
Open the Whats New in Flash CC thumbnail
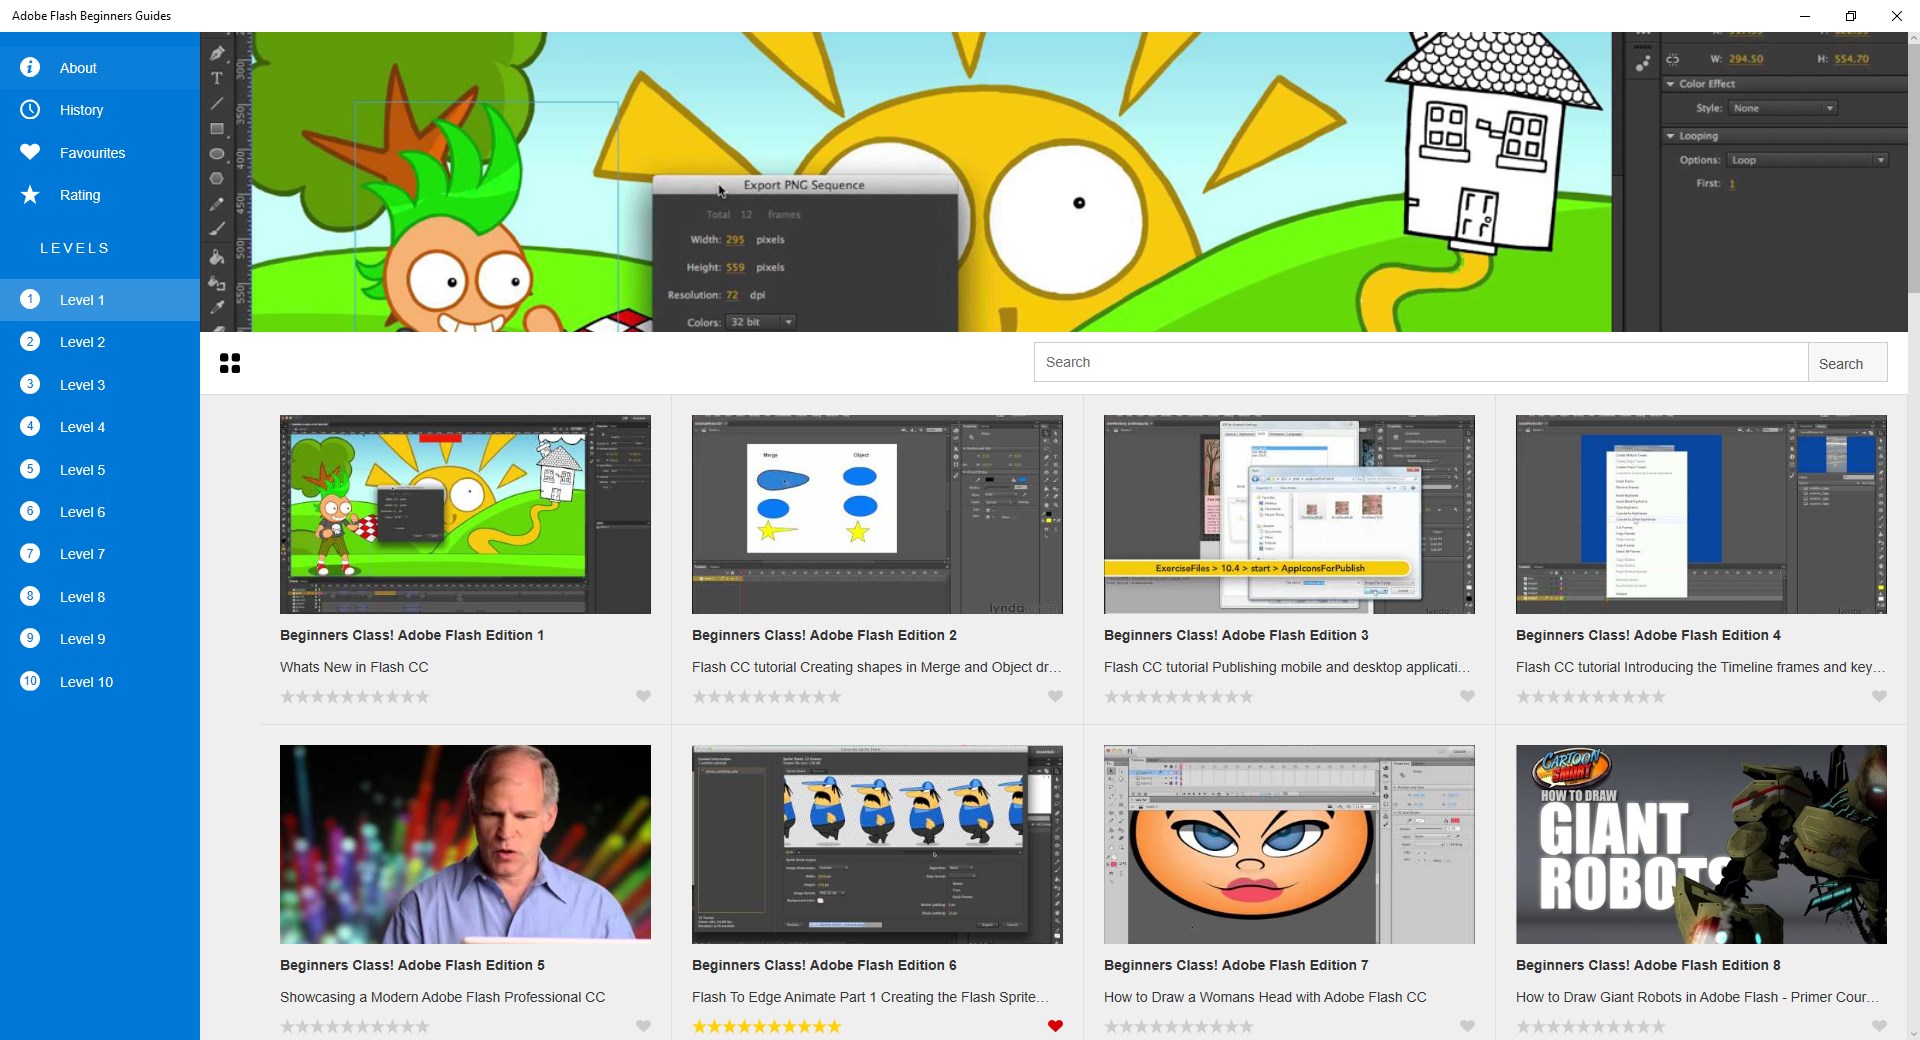point(465,514)
